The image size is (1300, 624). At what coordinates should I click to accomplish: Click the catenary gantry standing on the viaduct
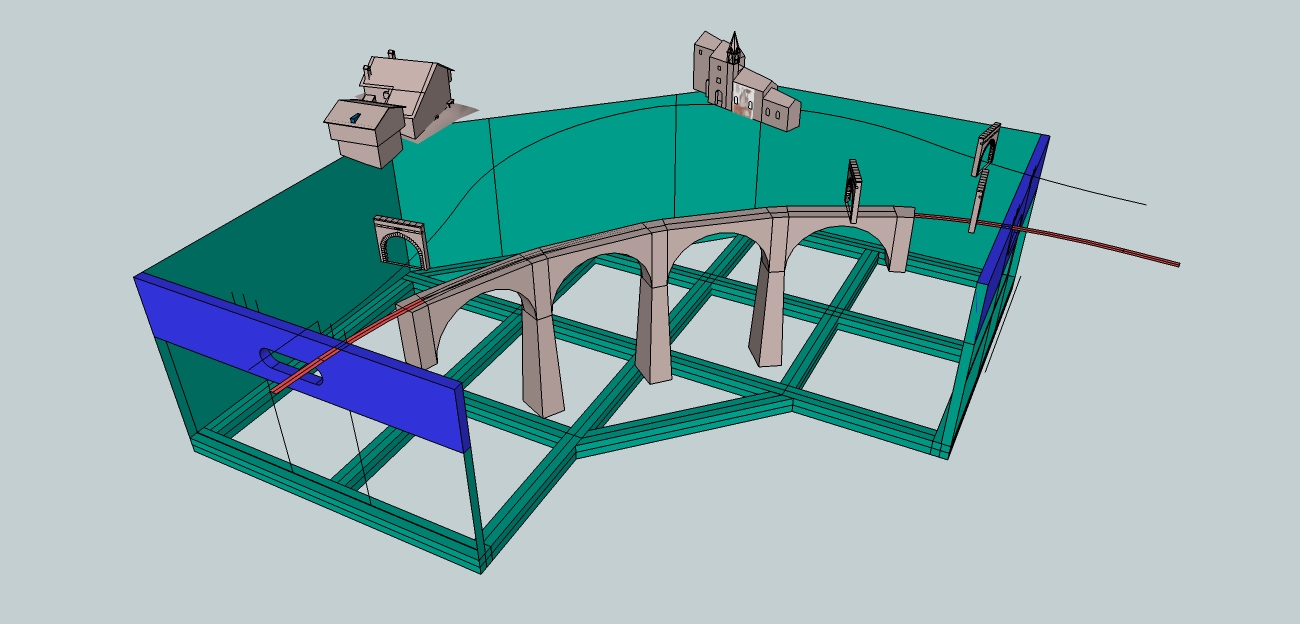click(x=854, y=190)
